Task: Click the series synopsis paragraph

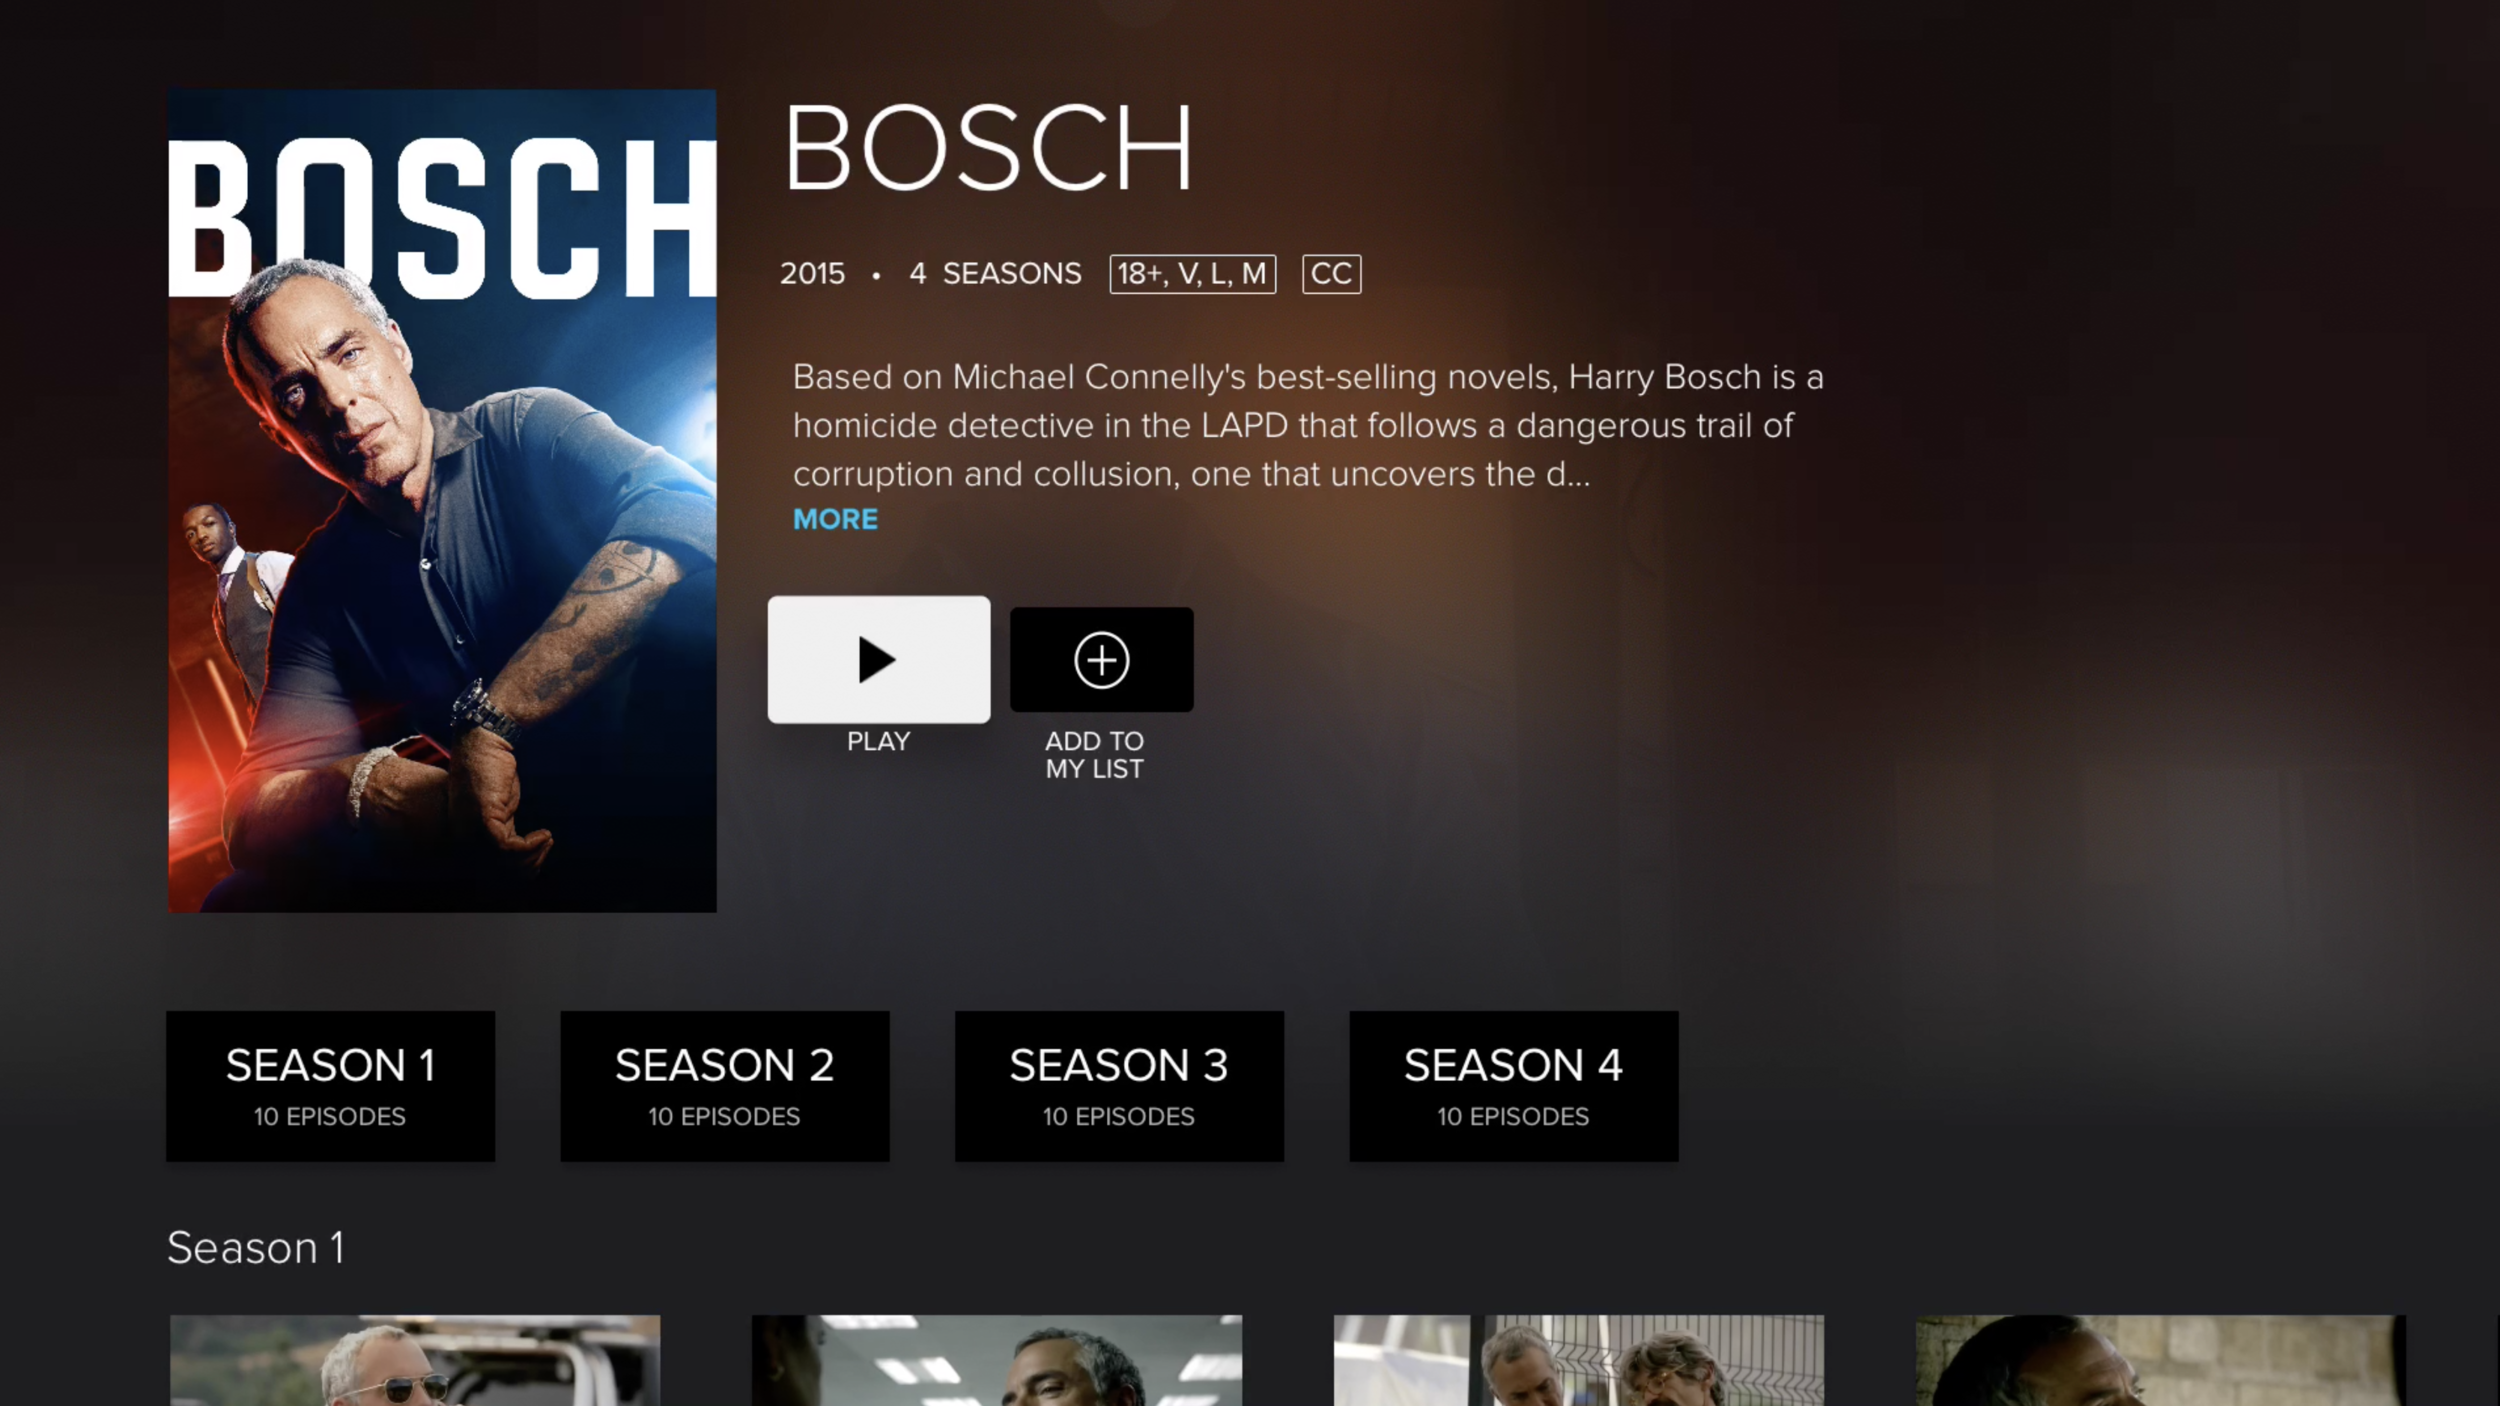Action: (x=1308, y=425)
